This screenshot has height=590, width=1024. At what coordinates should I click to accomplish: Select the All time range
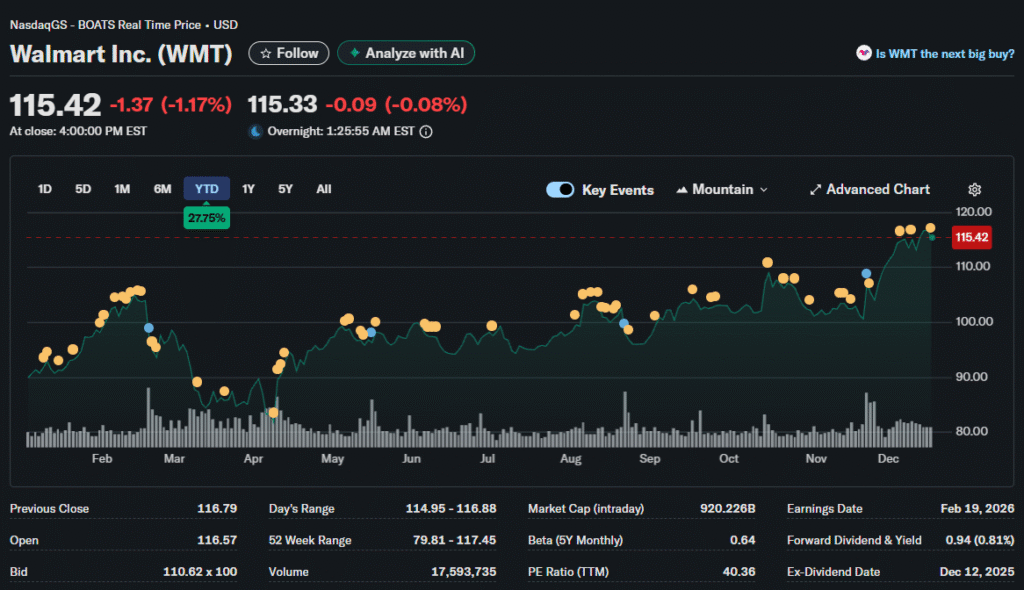click(x=324, y=189)
